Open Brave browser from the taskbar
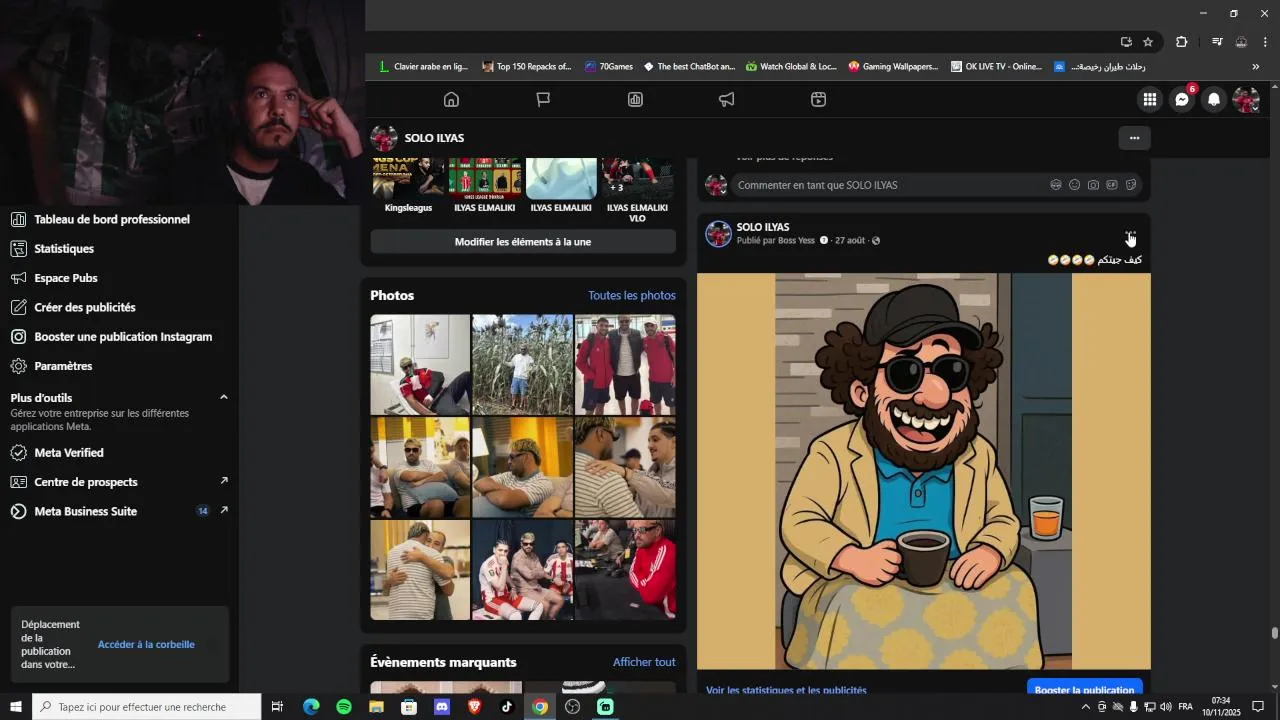The width and height of the screenshot is (1280, 720). tap(474, 707)
